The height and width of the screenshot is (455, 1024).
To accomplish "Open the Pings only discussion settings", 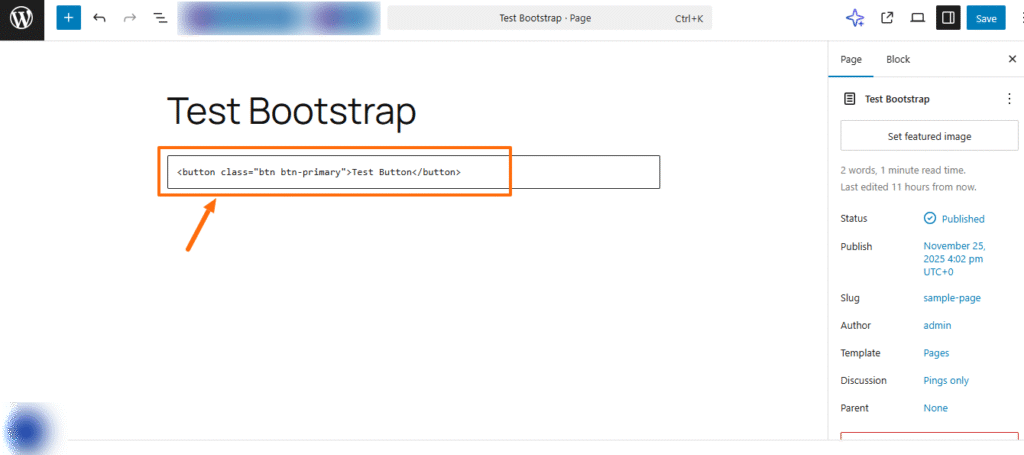I will click(x=946, y=381).
